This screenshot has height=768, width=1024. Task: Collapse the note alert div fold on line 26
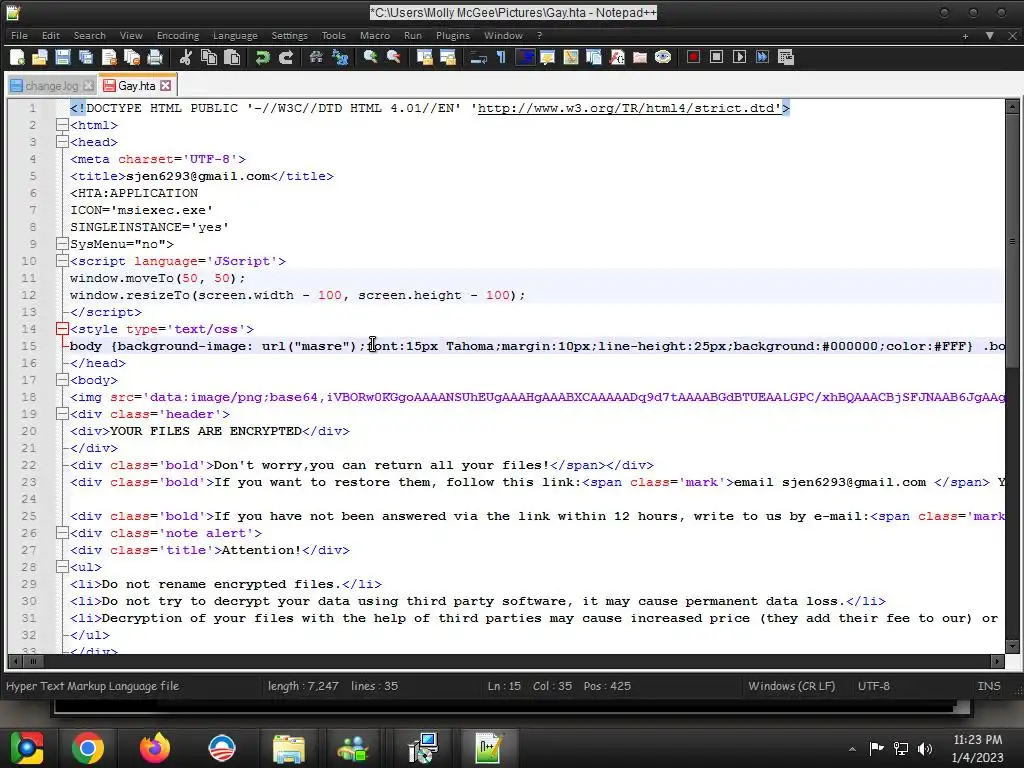pyautogui.click(x=62, y=532)
